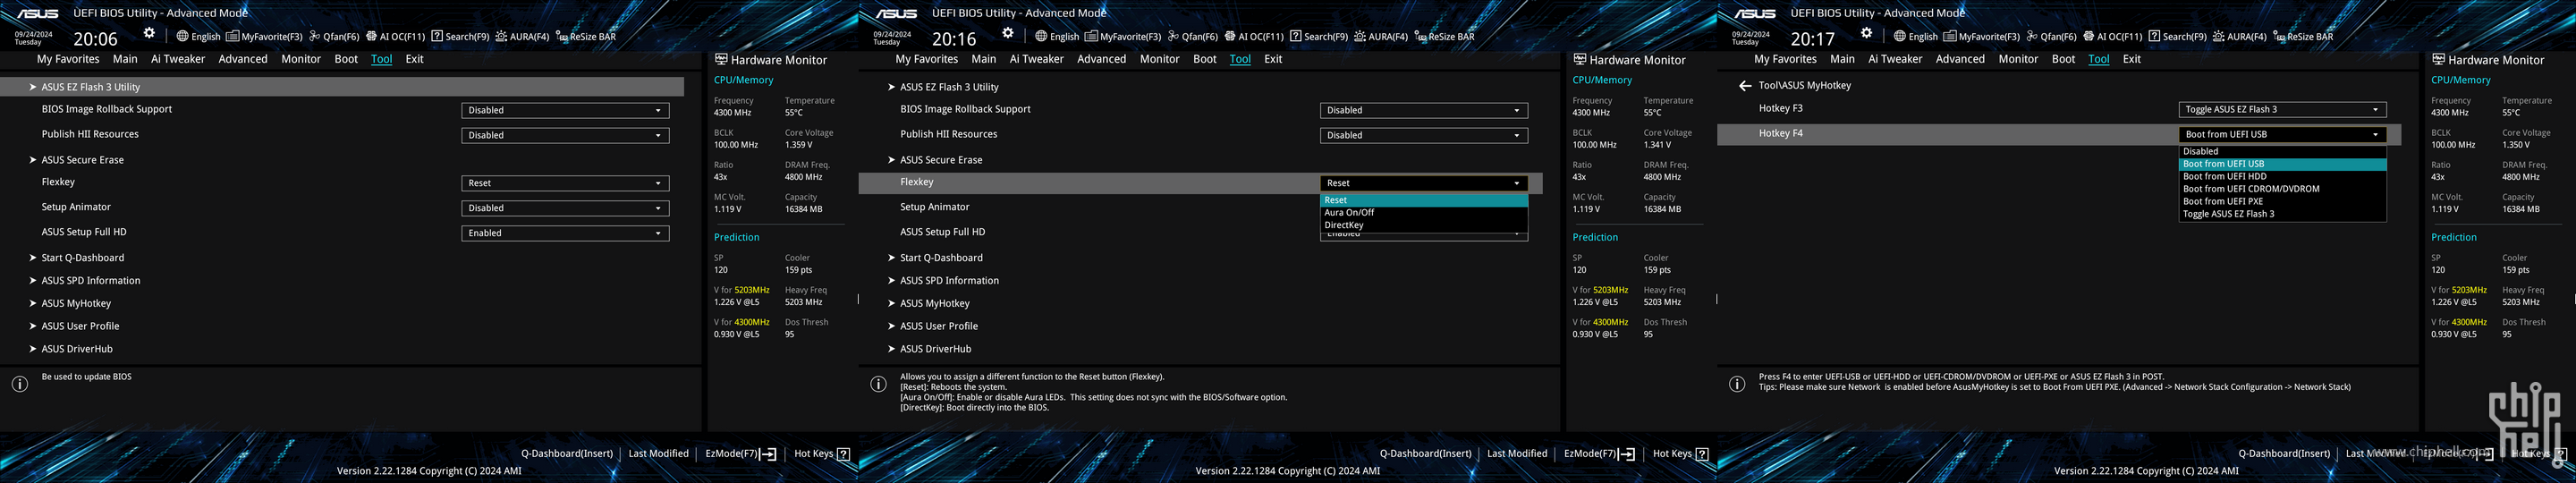Launch AI OC(F11) on the 20:16 screen
Screen dimensions: 2576x483
coord(1254,37)
